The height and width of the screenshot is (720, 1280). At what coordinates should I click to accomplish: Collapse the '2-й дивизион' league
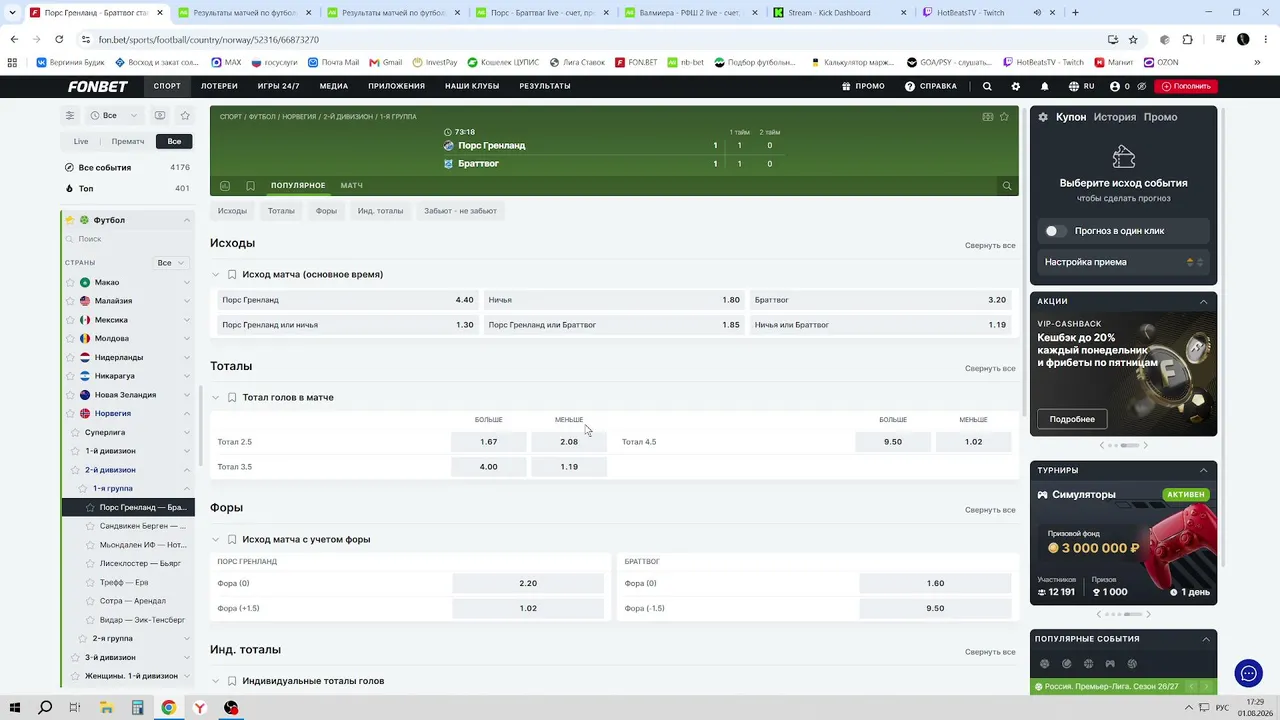tap(186, 470)
